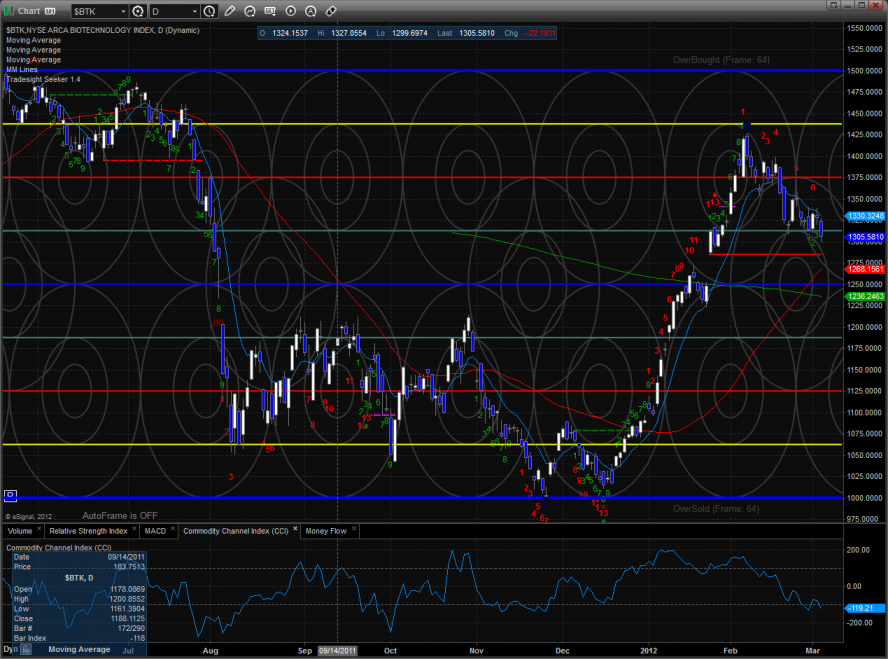
Task: Close the Volume tab
Action: (40, 530)
